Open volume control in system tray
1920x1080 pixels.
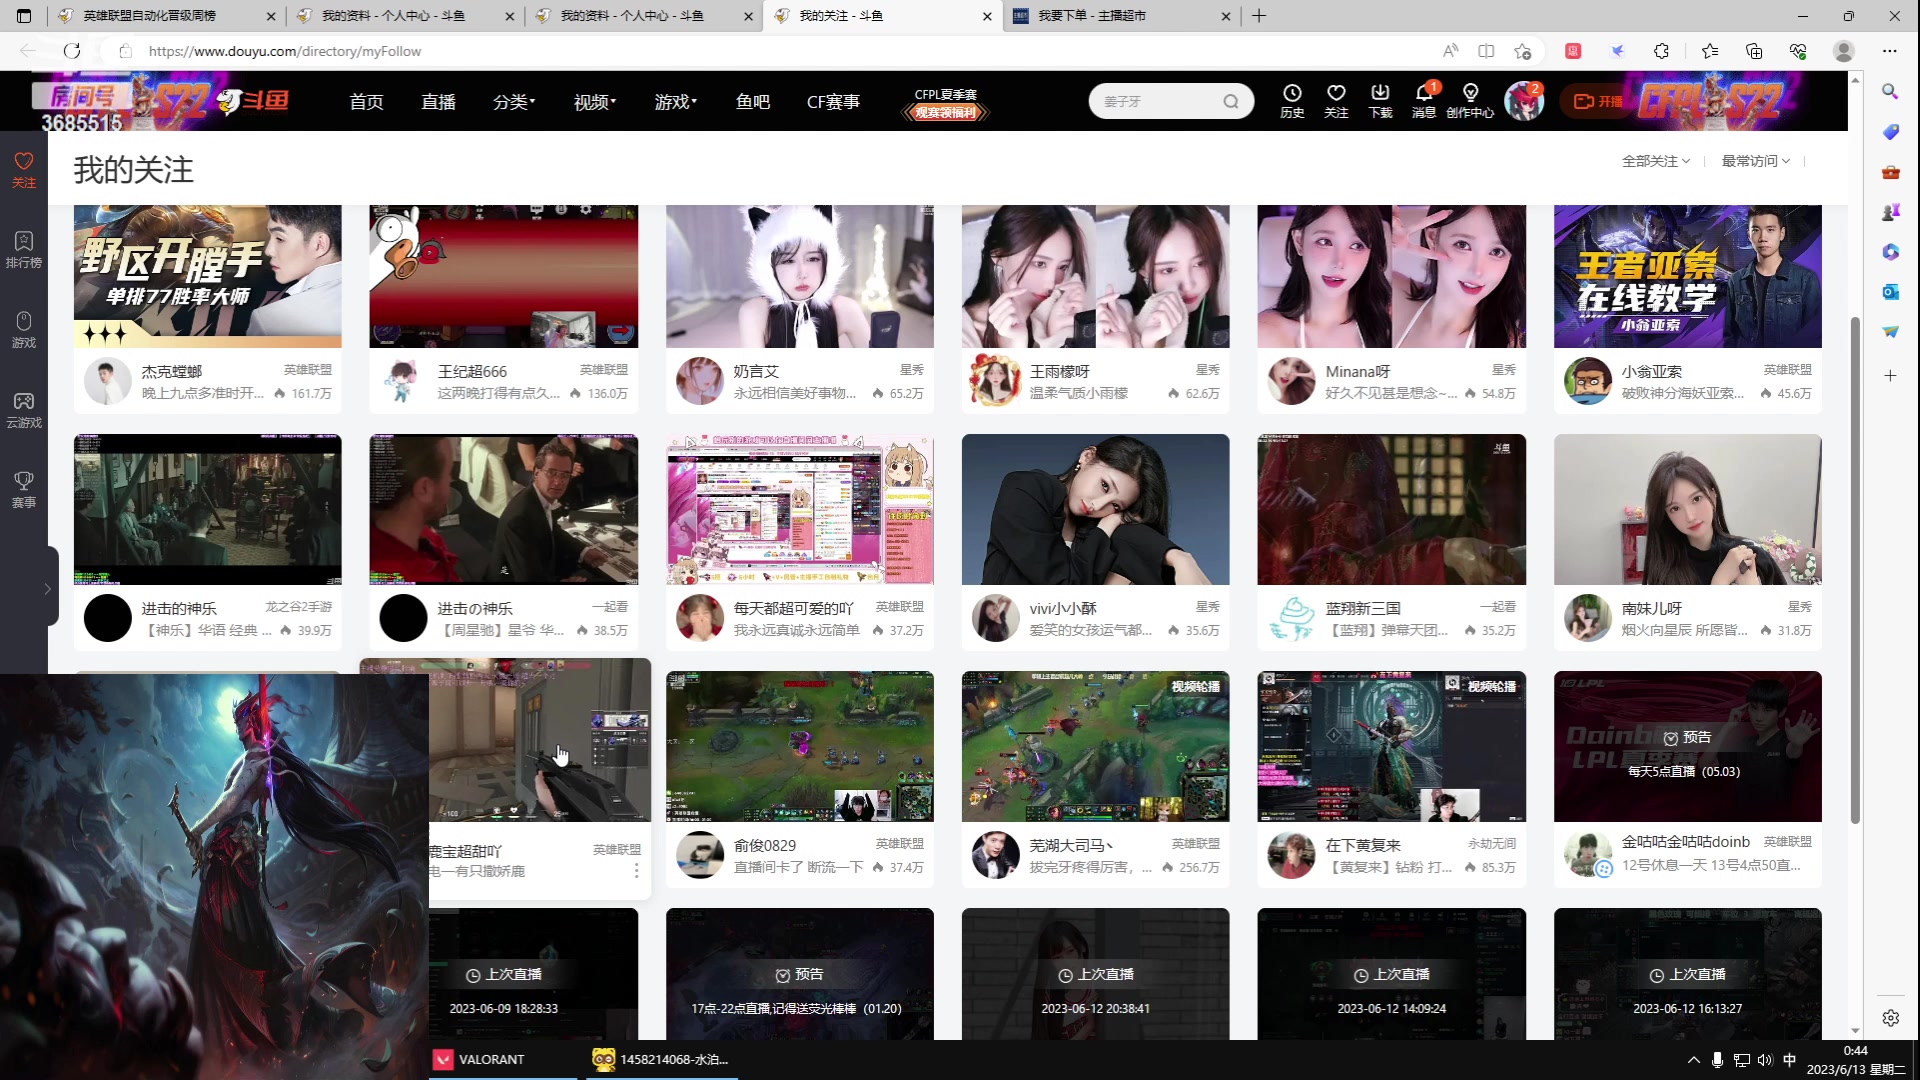[1765, 1060]
